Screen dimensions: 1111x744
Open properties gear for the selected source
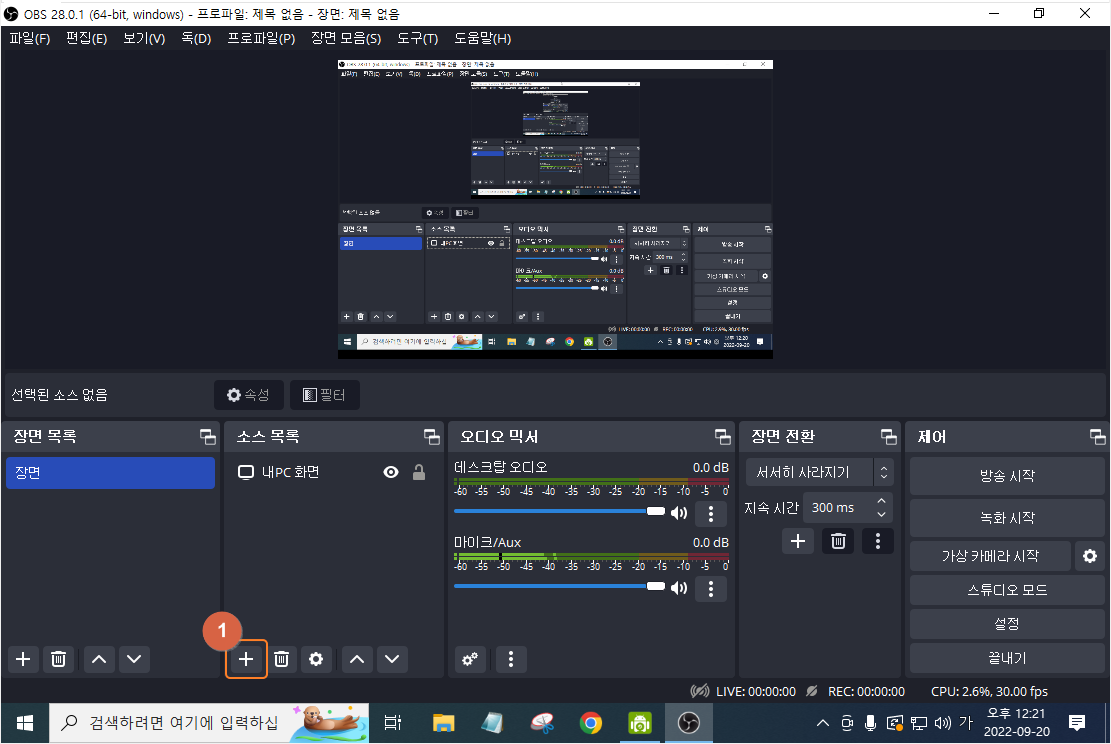pyautogui.click(x=316, y=659)
